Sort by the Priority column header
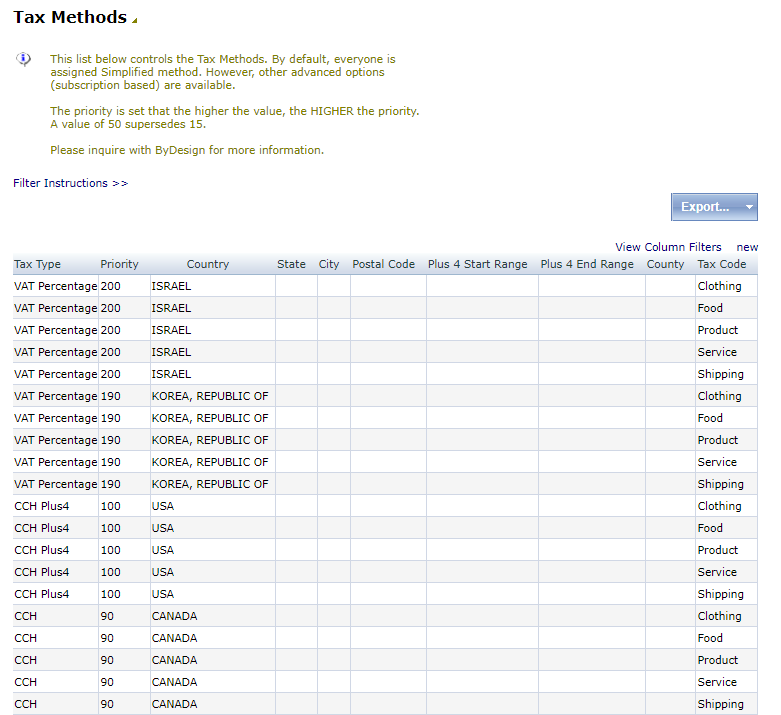The width and height of the screenshot is (781, 715). [x=119, y=264]
